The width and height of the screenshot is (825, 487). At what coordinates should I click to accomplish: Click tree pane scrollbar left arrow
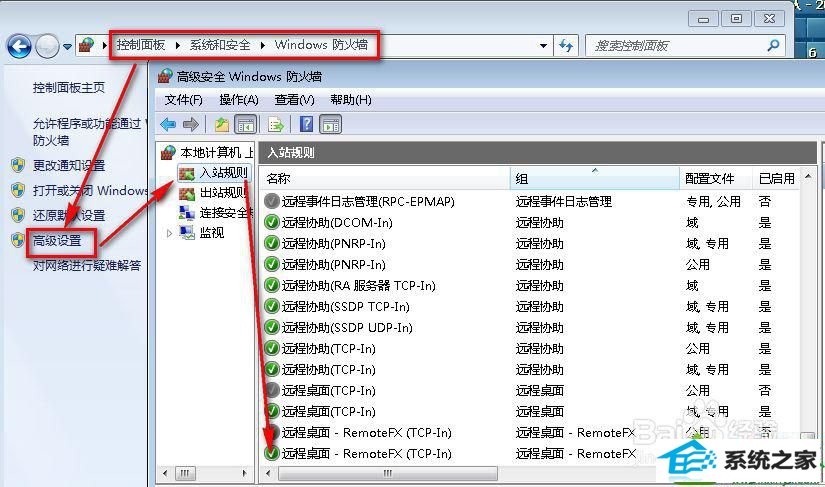tap(165, 473)
